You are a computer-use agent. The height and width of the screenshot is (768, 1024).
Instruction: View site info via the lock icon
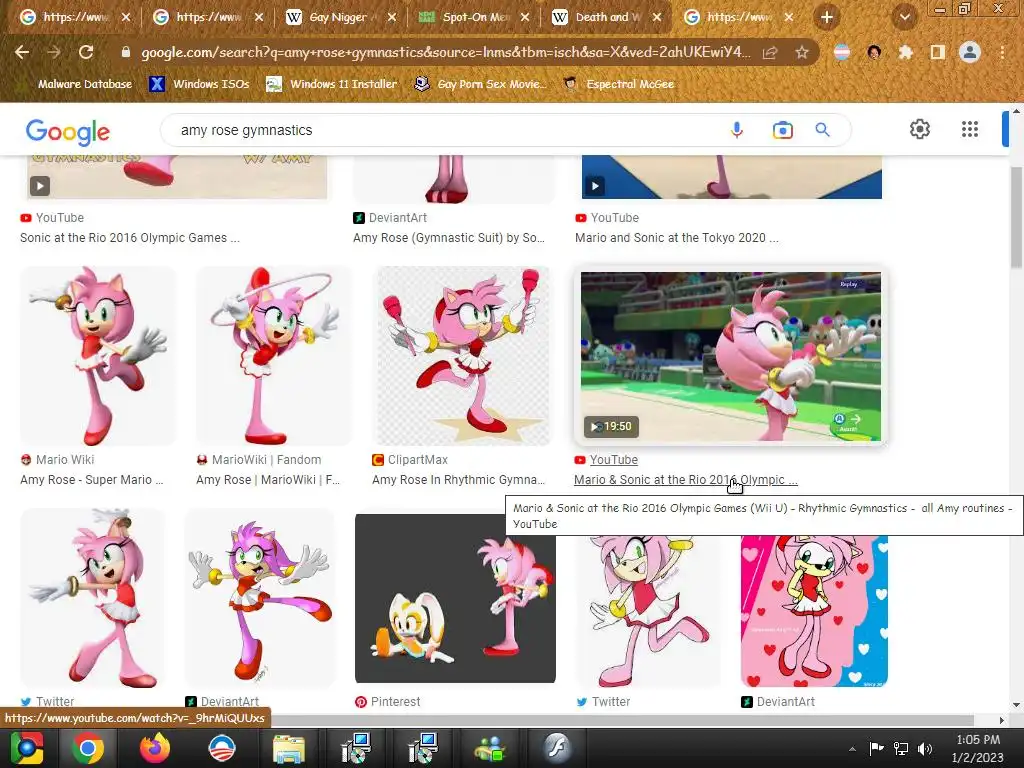click(126, 52)
